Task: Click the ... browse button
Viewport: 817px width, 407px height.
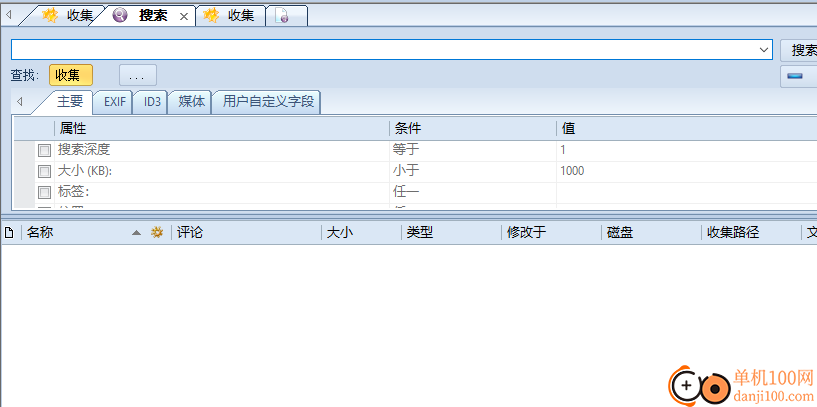Action: [x=138, y=76]
